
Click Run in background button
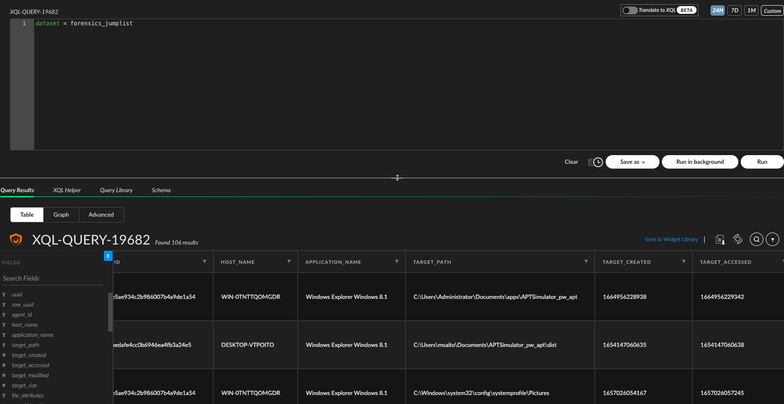700,162
